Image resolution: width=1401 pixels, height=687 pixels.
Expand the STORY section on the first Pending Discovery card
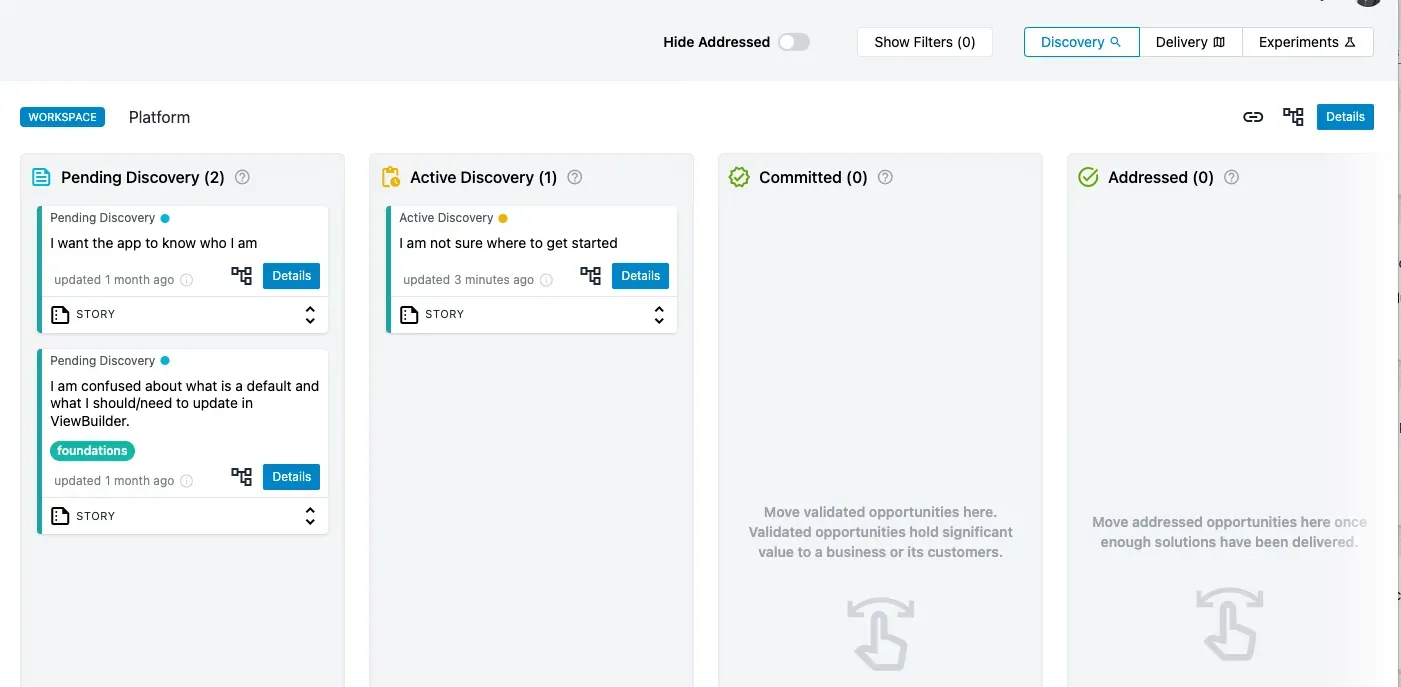[310, 314]
